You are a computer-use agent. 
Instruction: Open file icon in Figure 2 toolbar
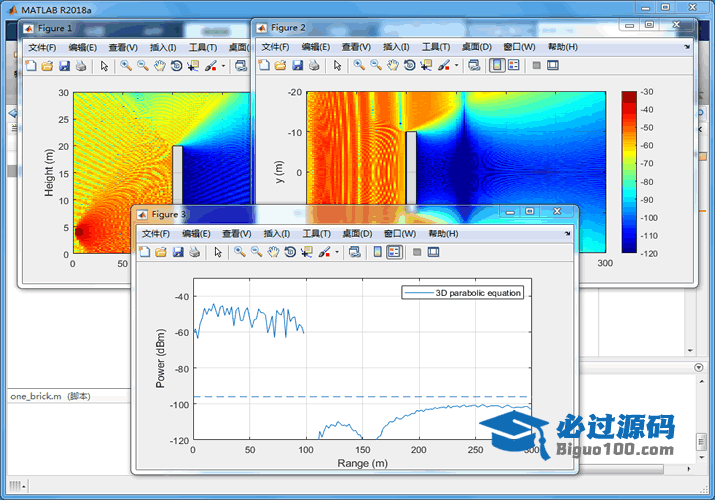click(x=280, y=65)
